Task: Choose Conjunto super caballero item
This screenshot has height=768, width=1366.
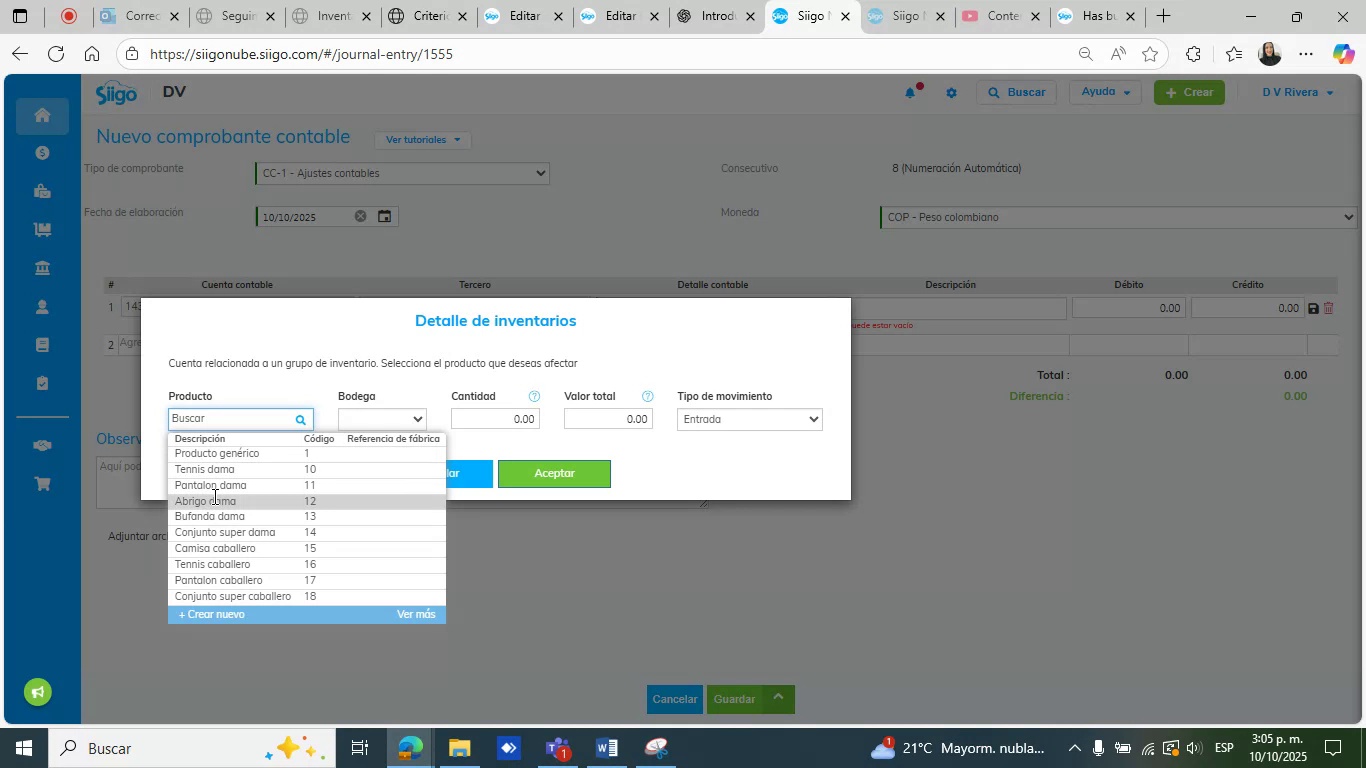Action: click(x=307, y=597)
